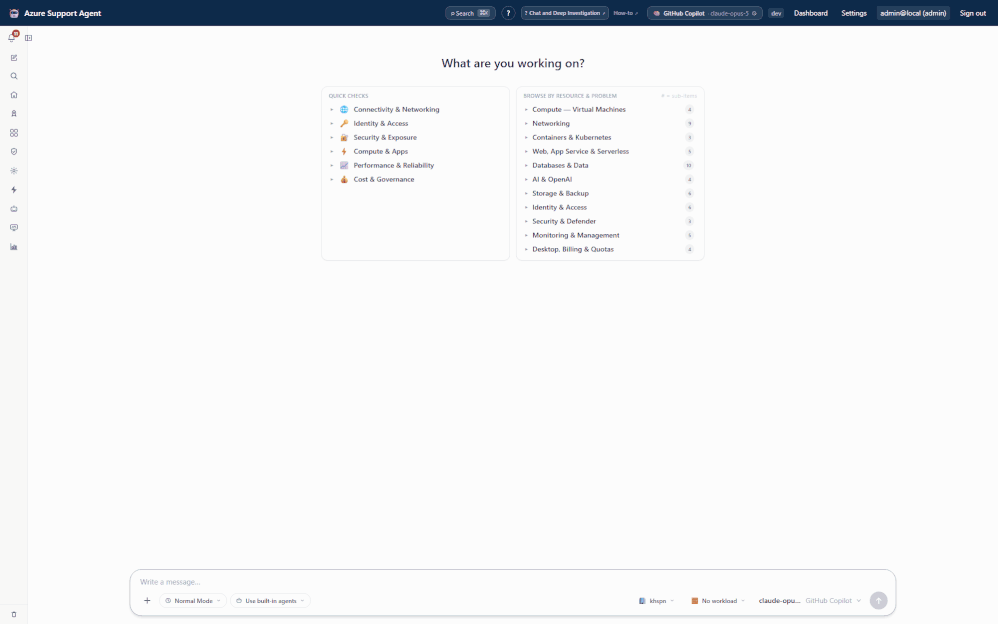Screen dimensions: 998x624
Task: Open the khspn selector dropdown
Action: (656, 600)
